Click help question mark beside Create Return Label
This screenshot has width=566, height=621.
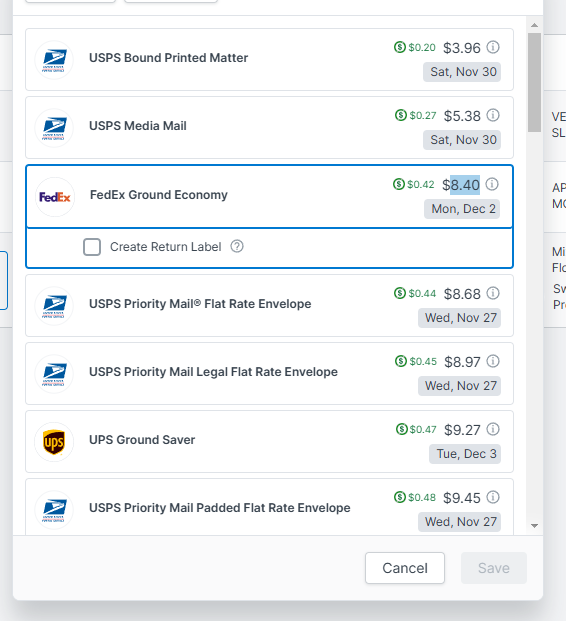(237, 246)
